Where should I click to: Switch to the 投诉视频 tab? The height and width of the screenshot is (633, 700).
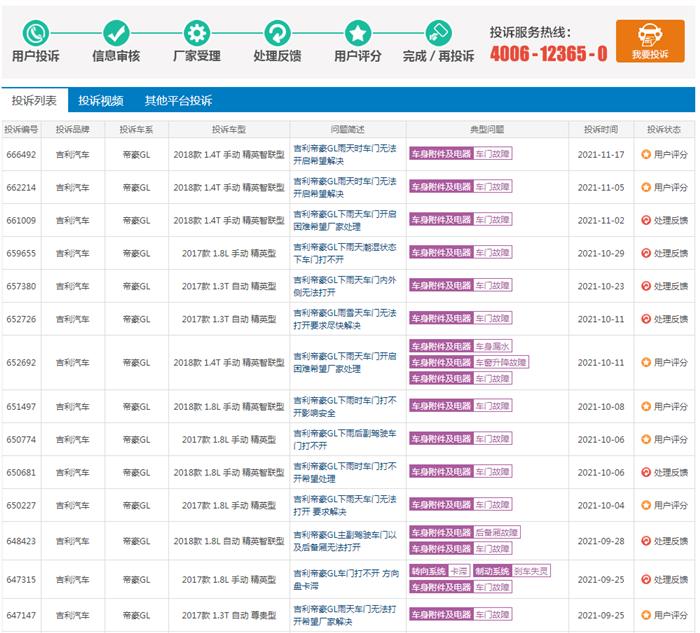(100, 100)
